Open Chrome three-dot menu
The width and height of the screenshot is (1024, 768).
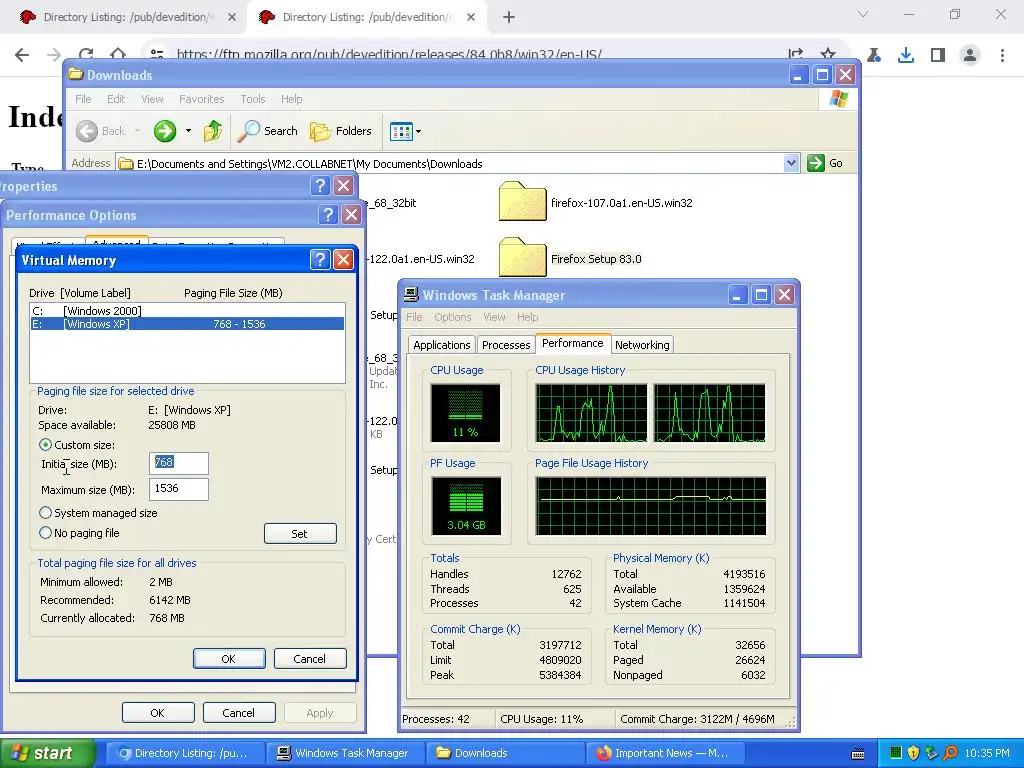(x=1002, y=55)
